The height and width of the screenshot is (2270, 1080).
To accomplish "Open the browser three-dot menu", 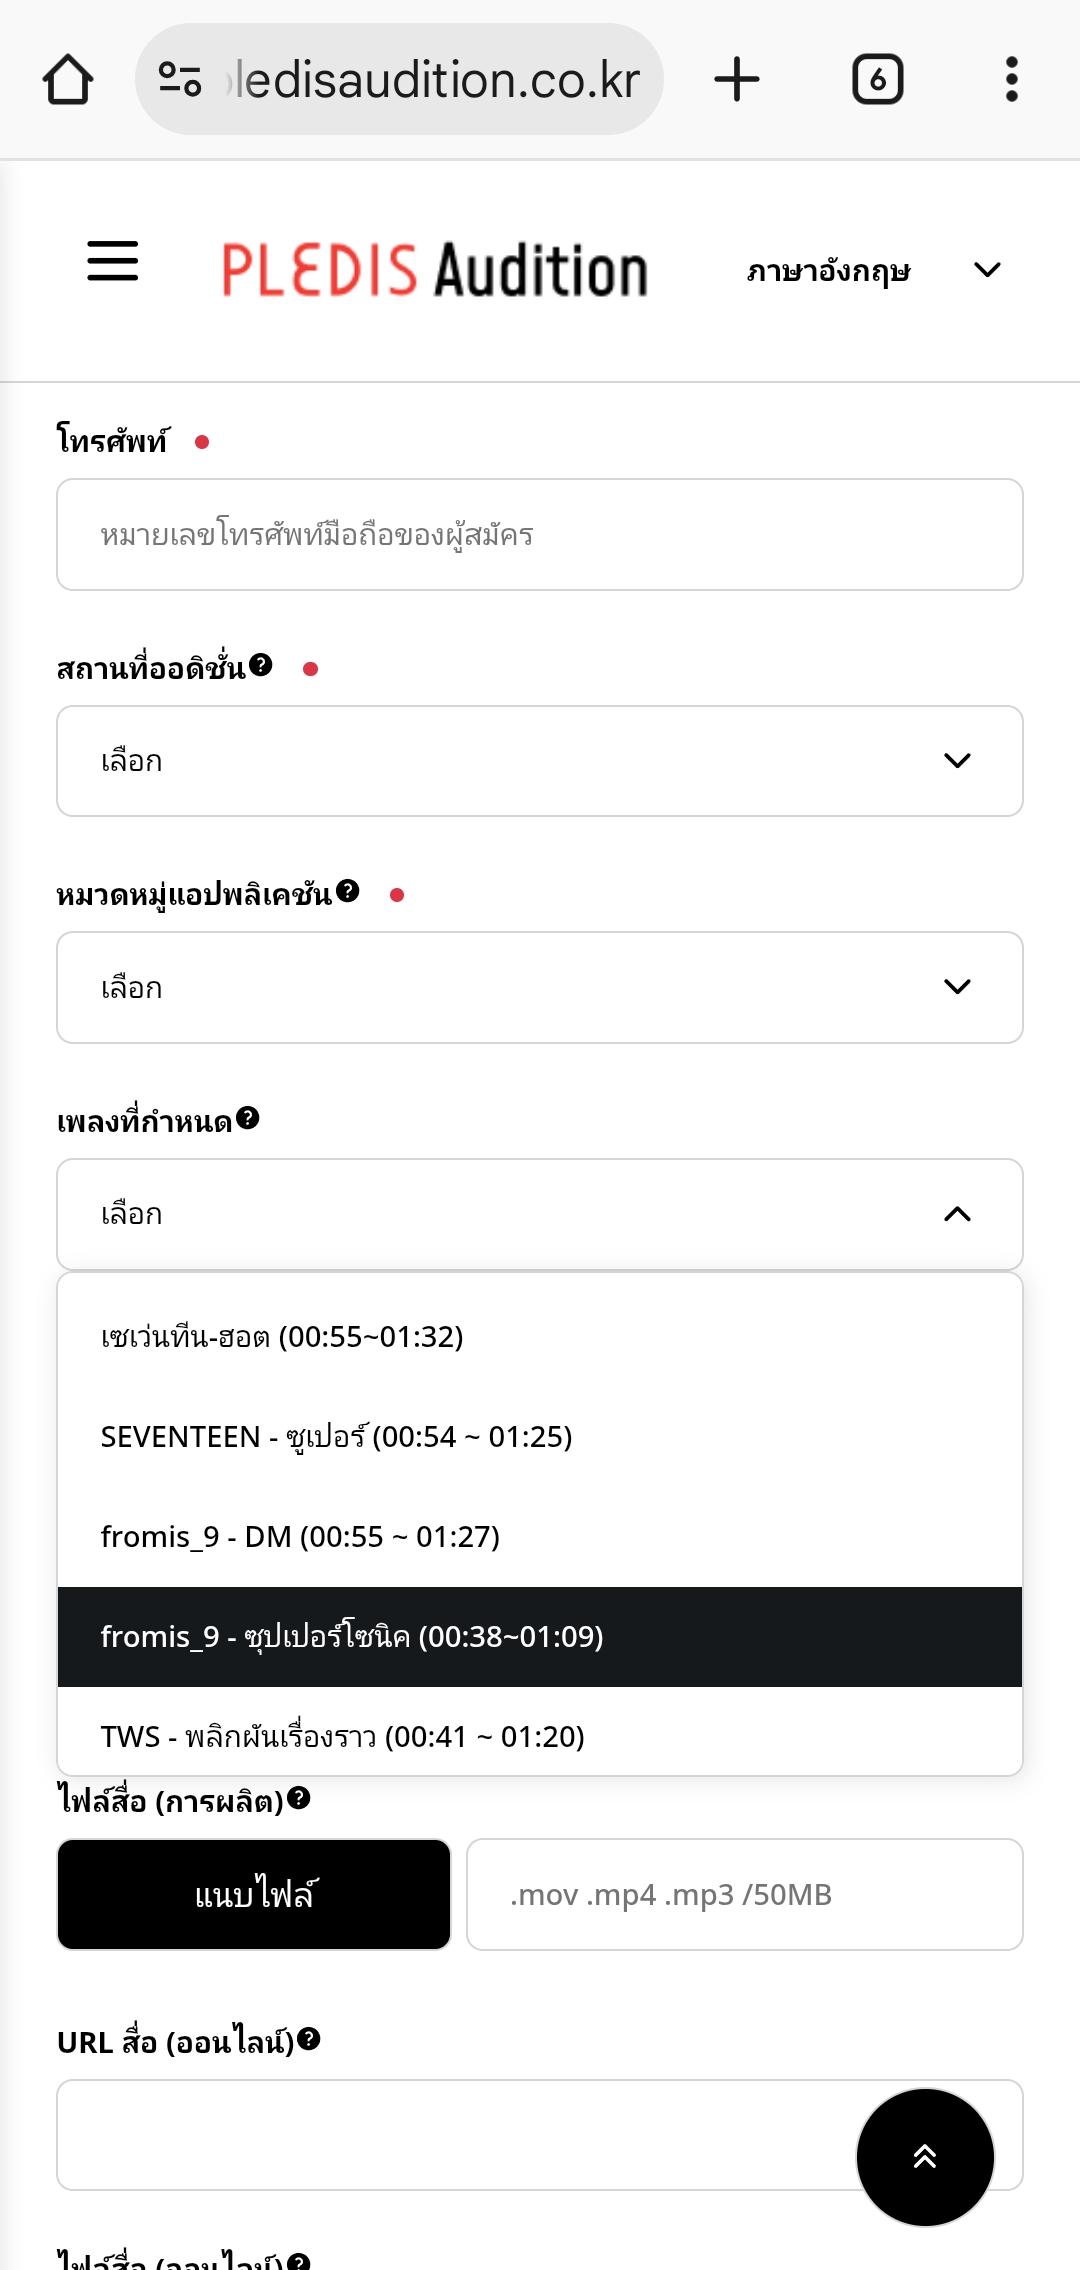I will pyautogui.click(x=1012, y=79).
